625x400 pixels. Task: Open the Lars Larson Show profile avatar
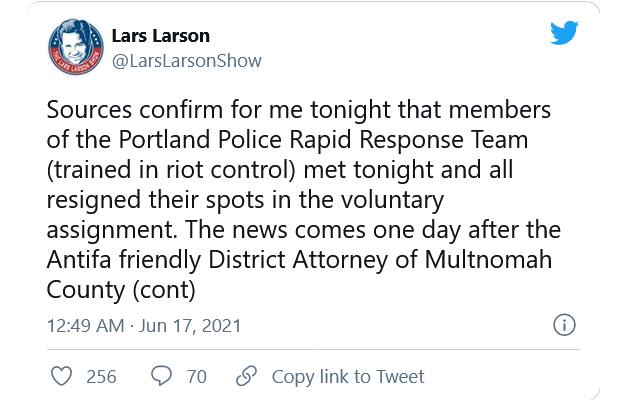[76, 47]
